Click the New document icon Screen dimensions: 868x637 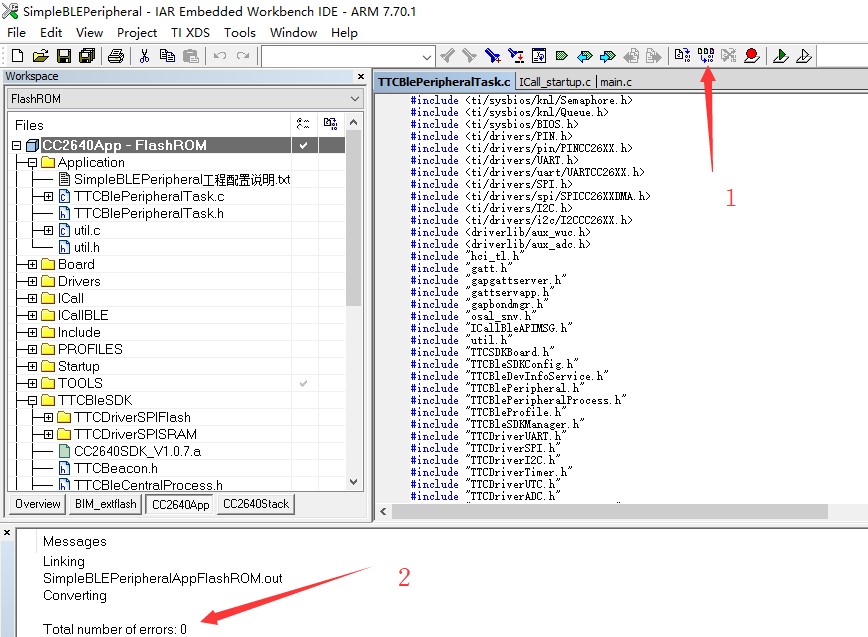click(x=17, y=56)
